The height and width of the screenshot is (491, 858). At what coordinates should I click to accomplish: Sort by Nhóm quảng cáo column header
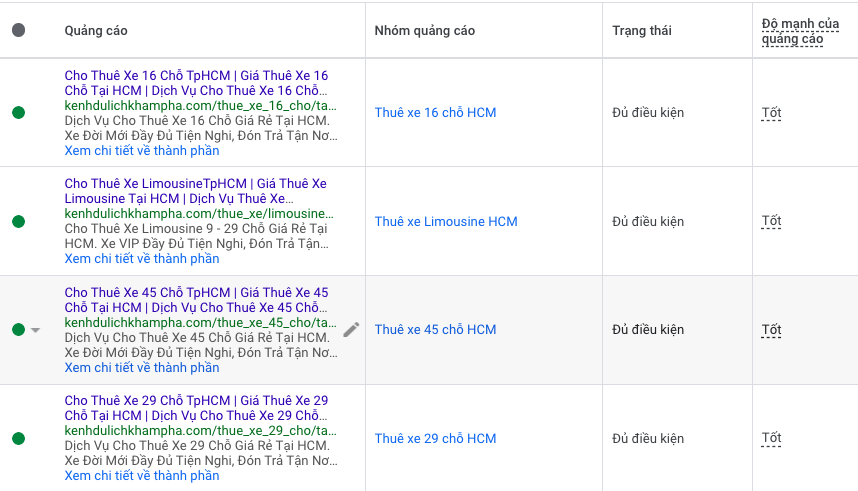click(424, 31)
